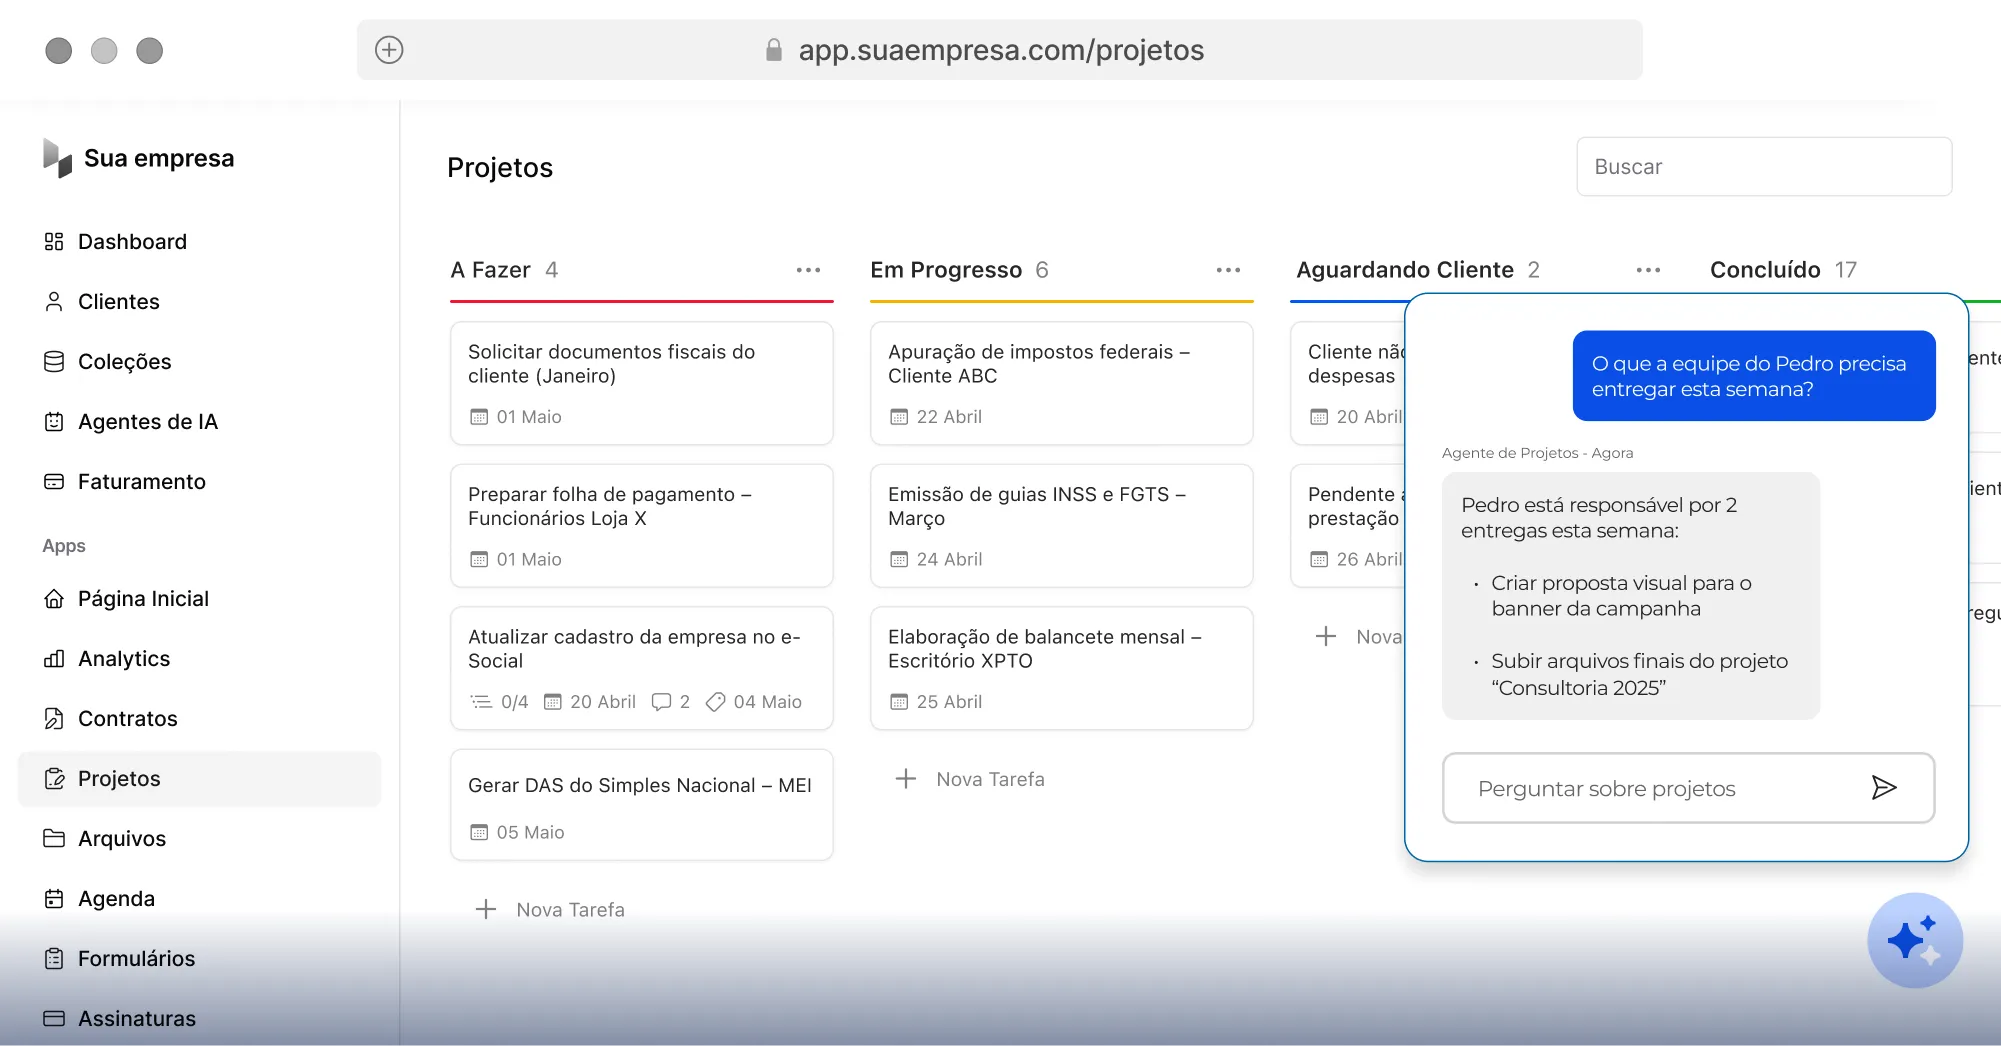Open the comments icon on e-Social task
The image size is (2001, 1046).
click(x=661, y=702)
